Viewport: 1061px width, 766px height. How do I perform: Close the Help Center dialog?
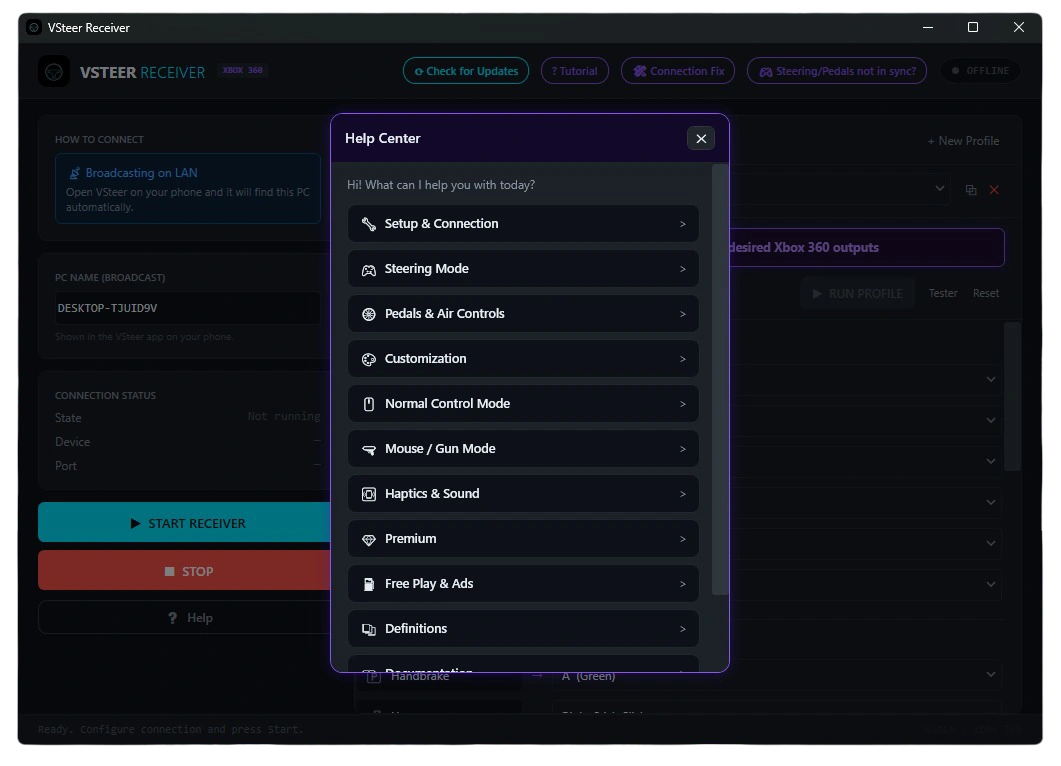pos(700,139)
